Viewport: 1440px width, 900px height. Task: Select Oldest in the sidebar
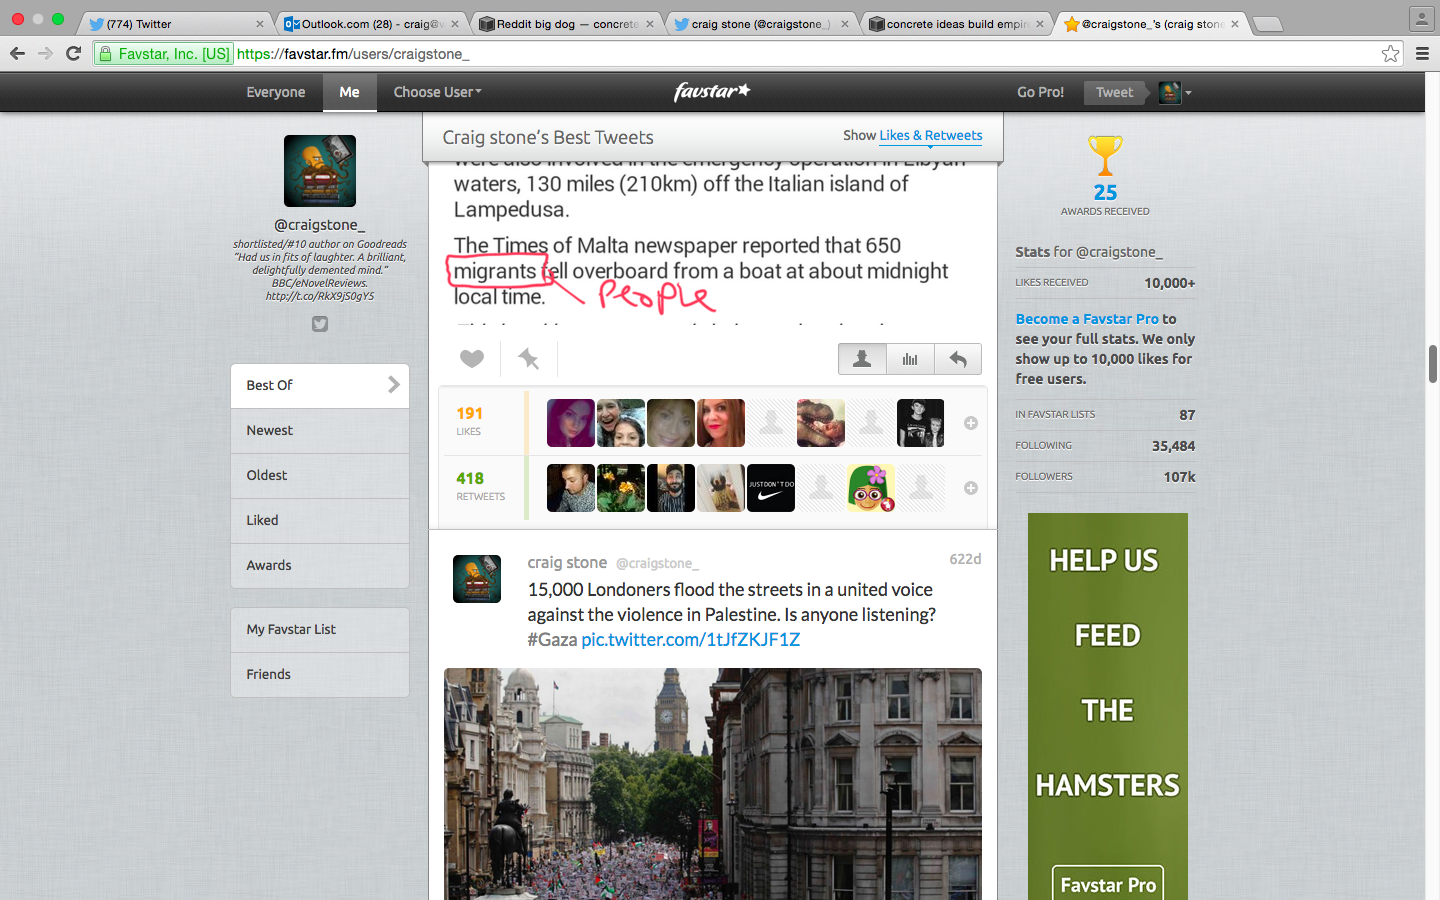pyautogui.click(x=320, y=475)
